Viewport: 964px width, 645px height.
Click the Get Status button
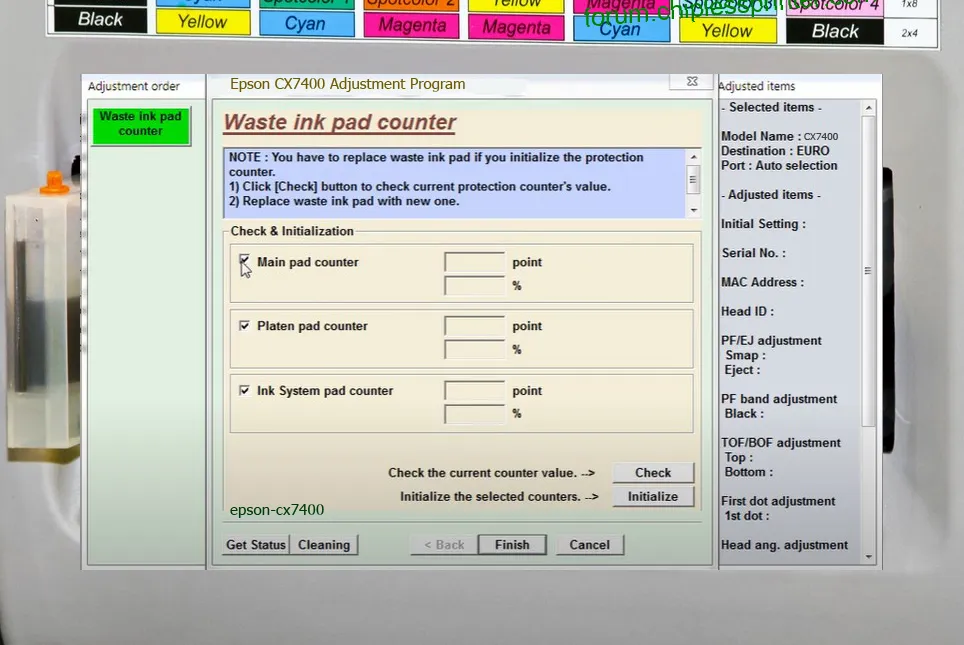point(256,545)
